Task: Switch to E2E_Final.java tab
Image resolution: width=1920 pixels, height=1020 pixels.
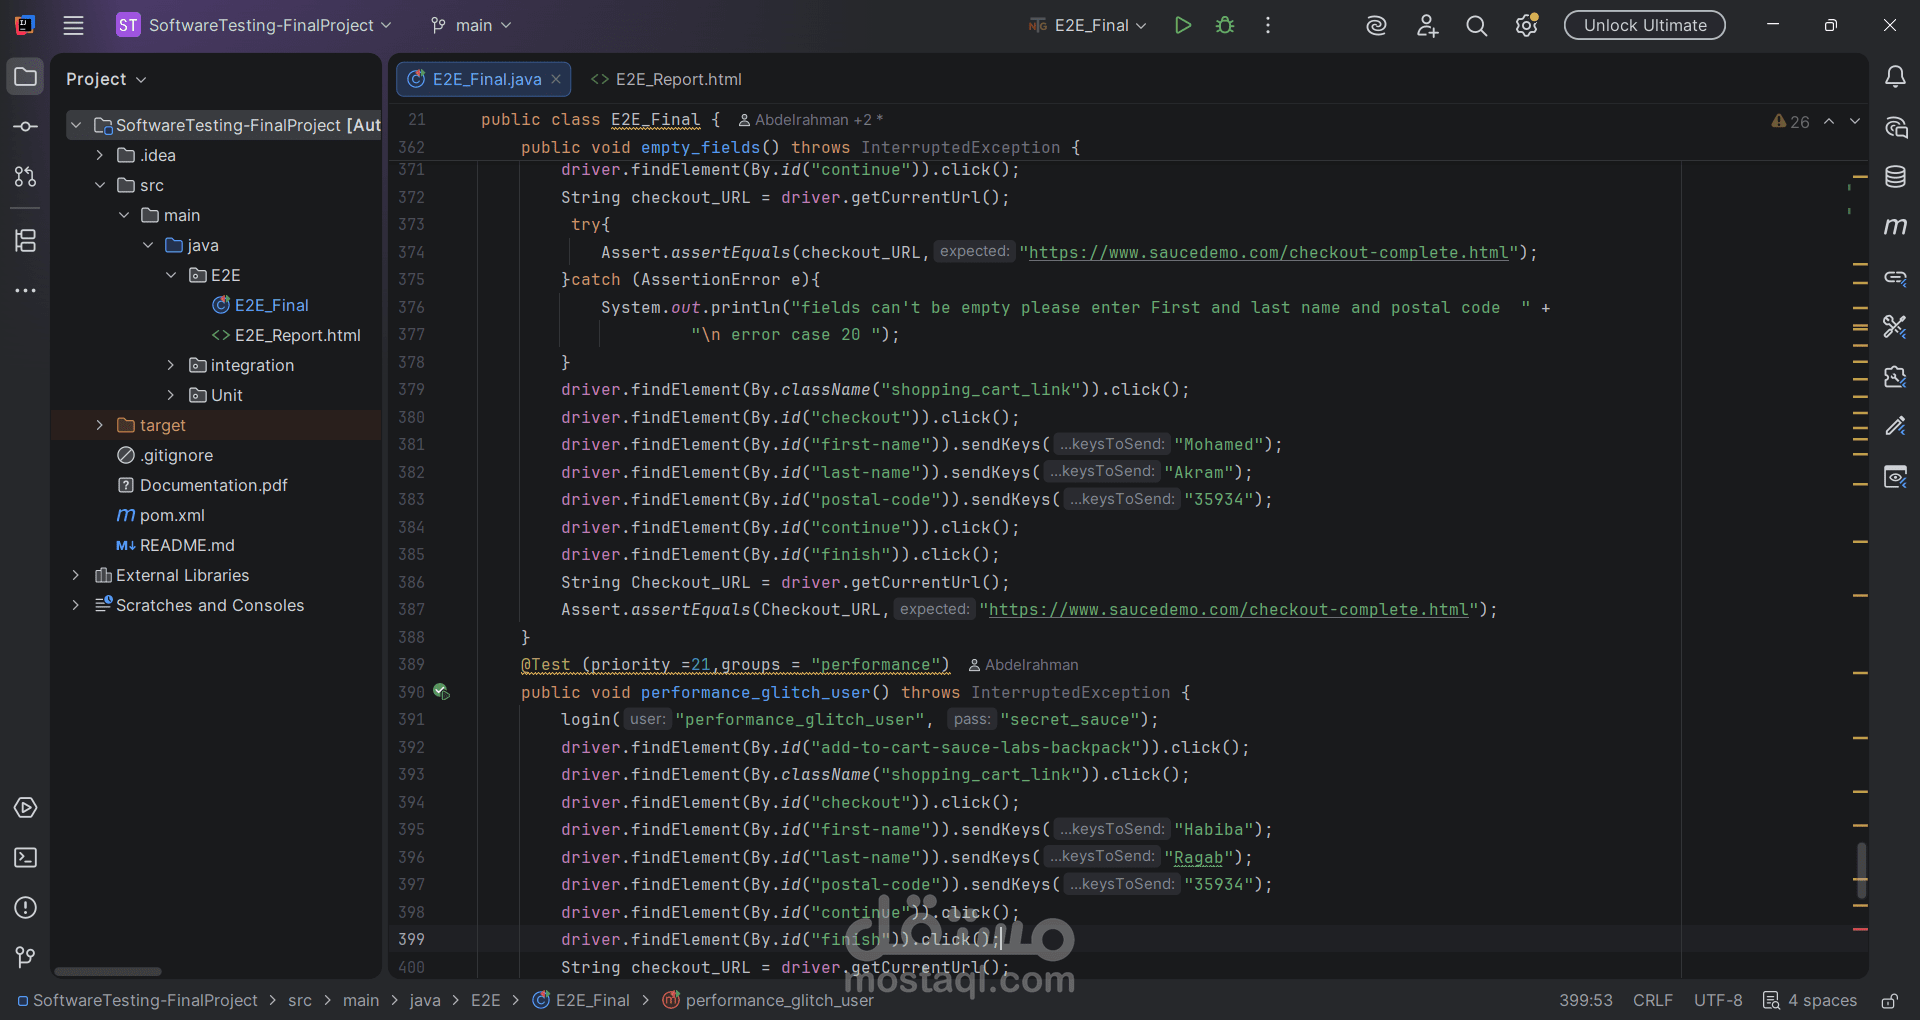Action: tap(484, 79)
